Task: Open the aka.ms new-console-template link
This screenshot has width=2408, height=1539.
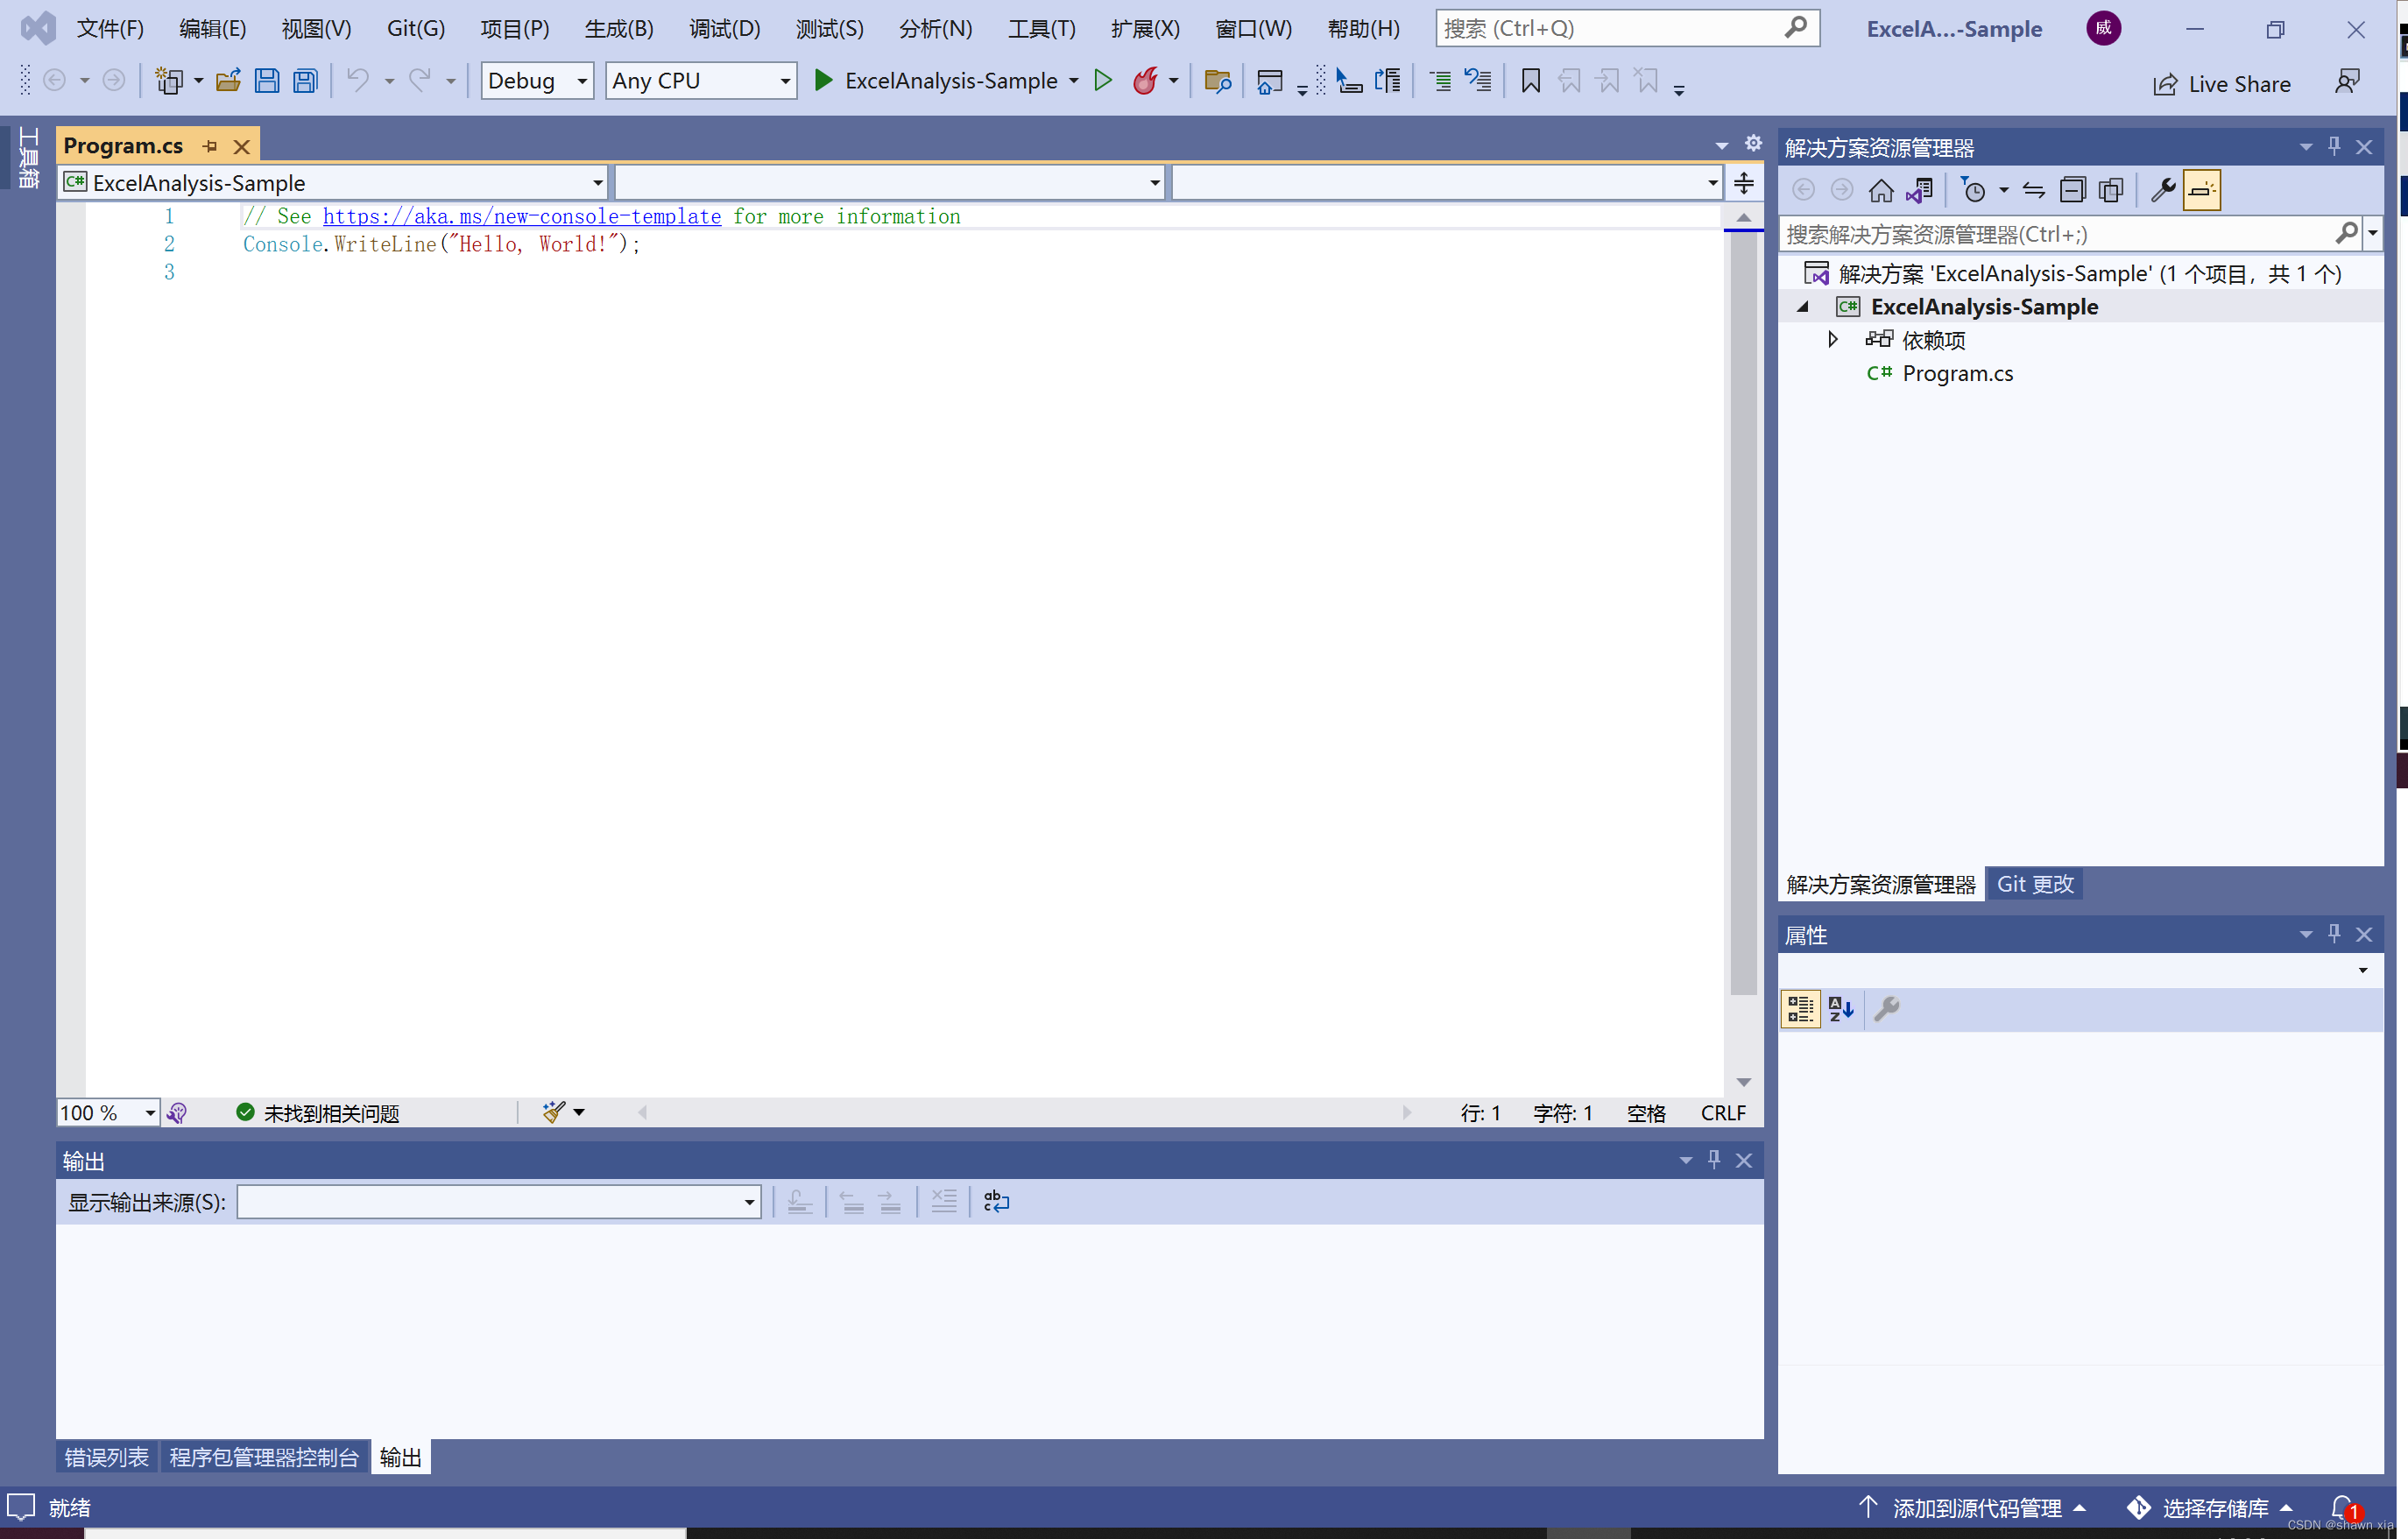Action: pyautogui.click(x=521, y=216)
